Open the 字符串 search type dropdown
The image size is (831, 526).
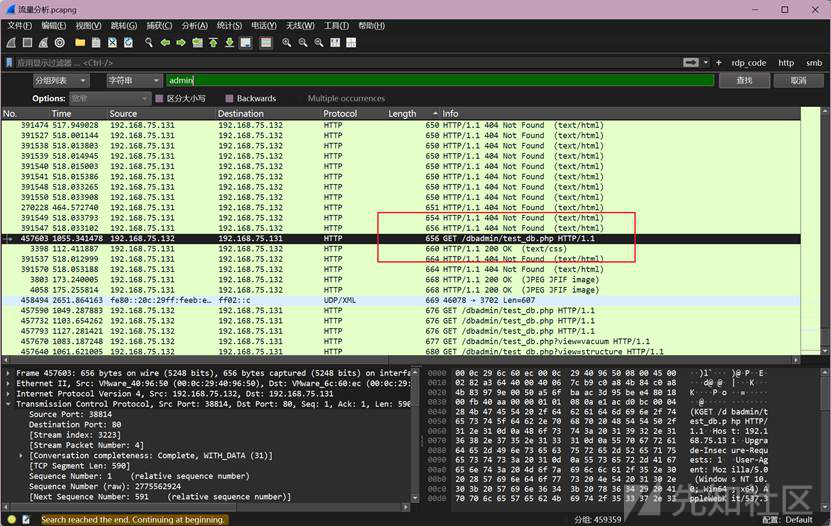(x=134, y=81)
